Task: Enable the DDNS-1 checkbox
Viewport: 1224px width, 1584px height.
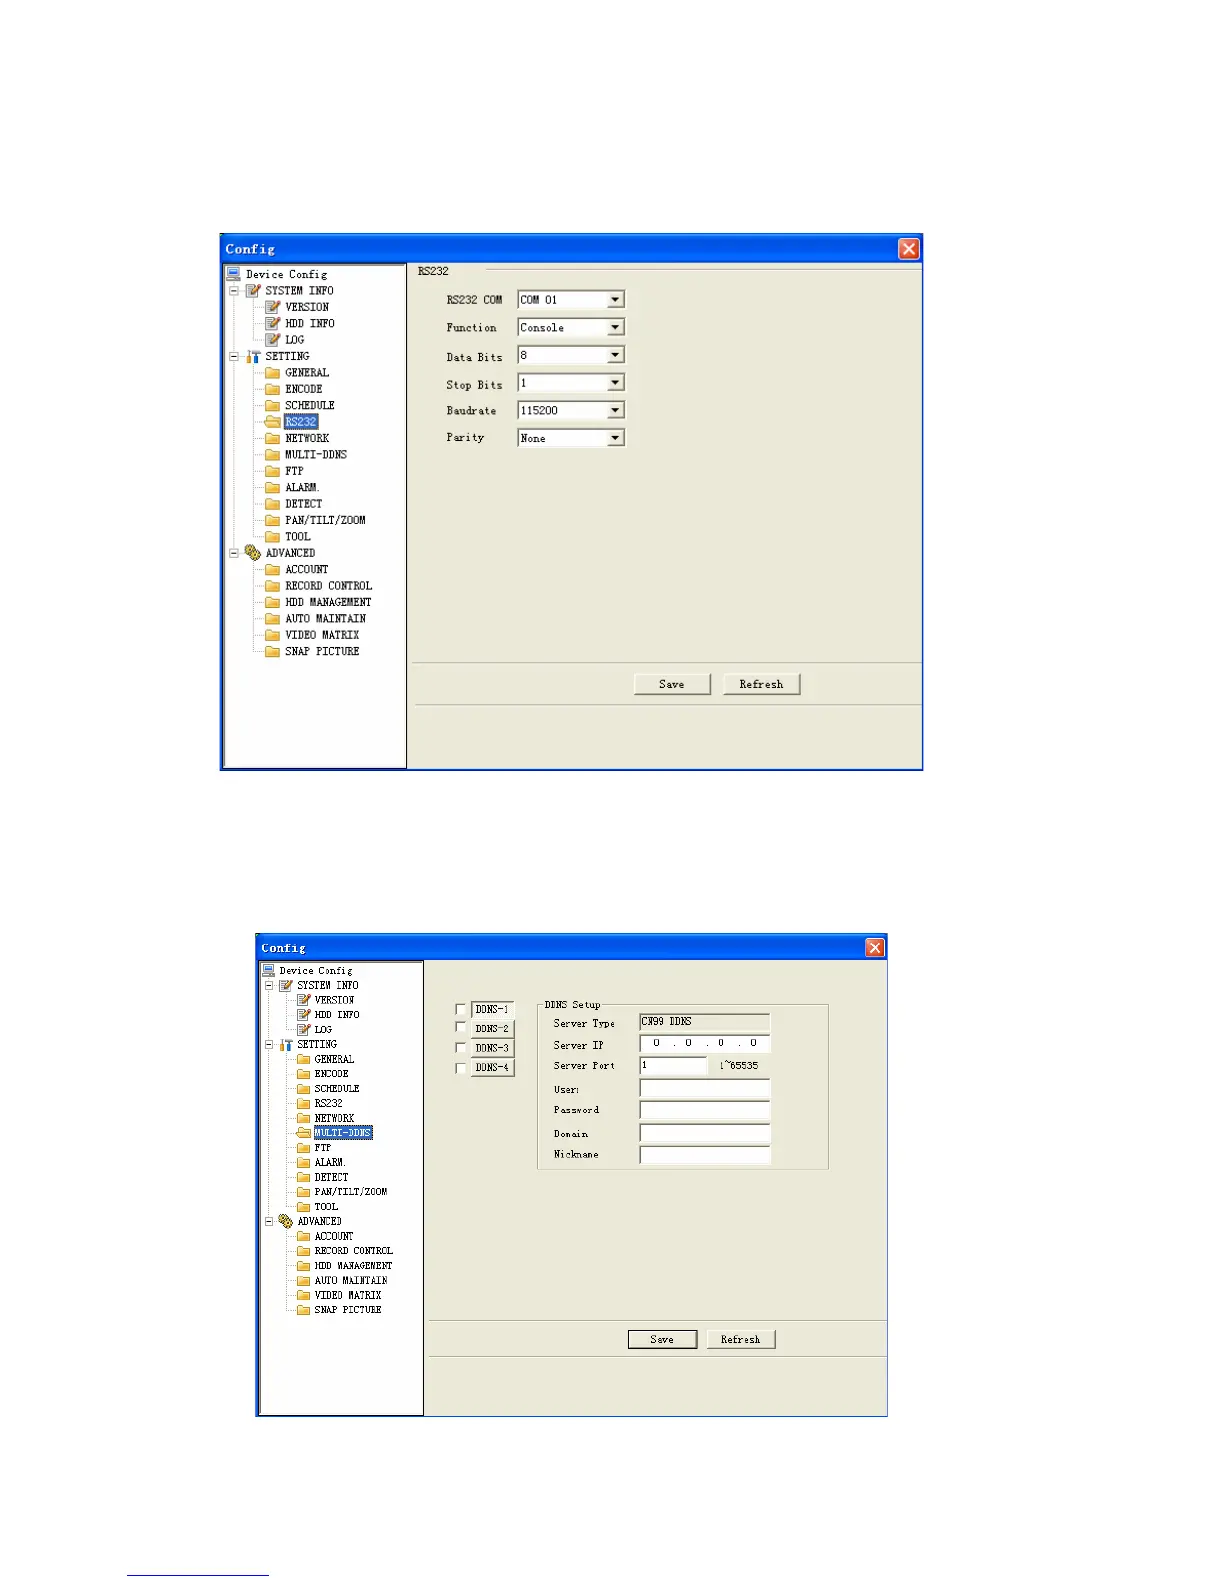Action: click(x=461, y=1010)
